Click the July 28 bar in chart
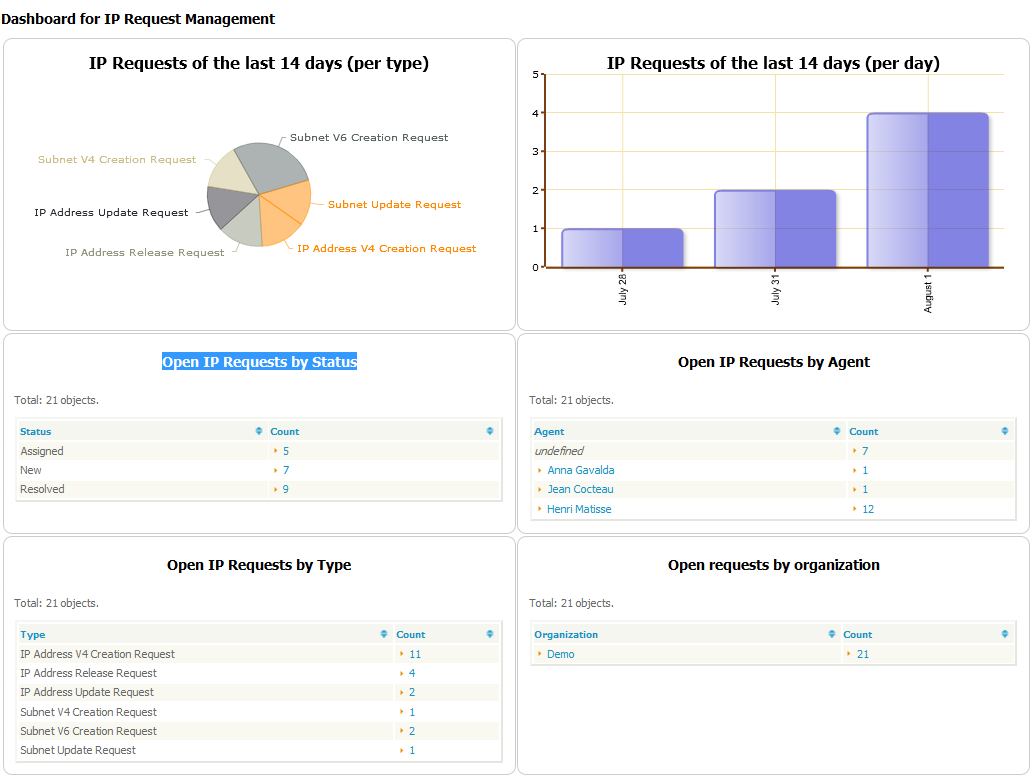This screenshot has width=1031, height=776. pos(622,248)
